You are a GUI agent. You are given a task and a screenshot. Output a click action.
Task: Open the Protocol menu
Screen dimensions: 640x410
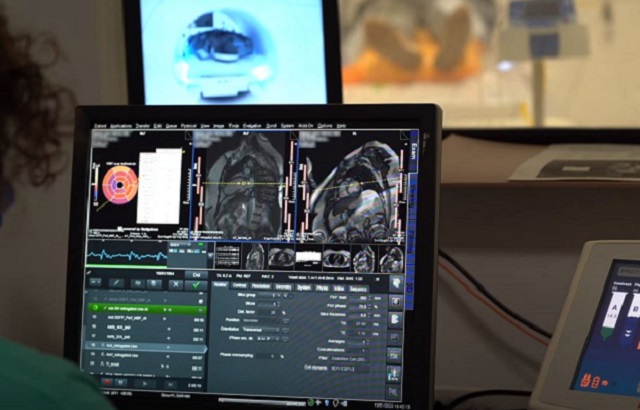[x=189, y=126]
